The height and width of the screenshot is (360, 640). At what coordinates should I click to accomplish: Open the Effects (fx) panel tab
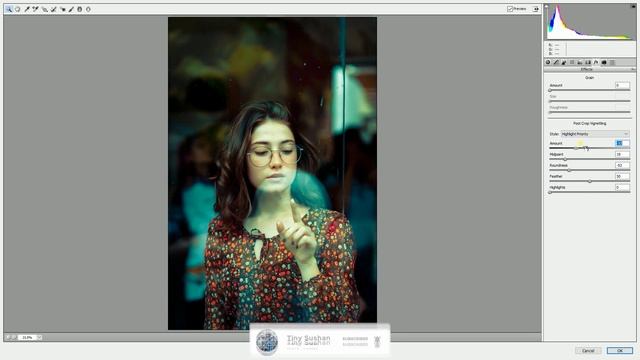pyautogui.click(x=596, y=62)
